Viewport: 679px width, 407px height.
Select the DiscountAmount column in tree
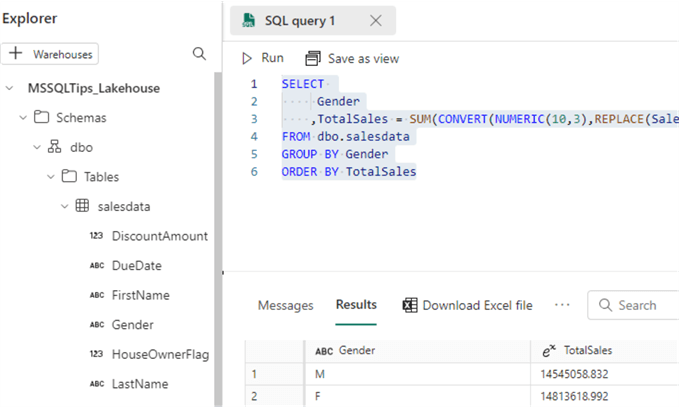coord(159,236)
